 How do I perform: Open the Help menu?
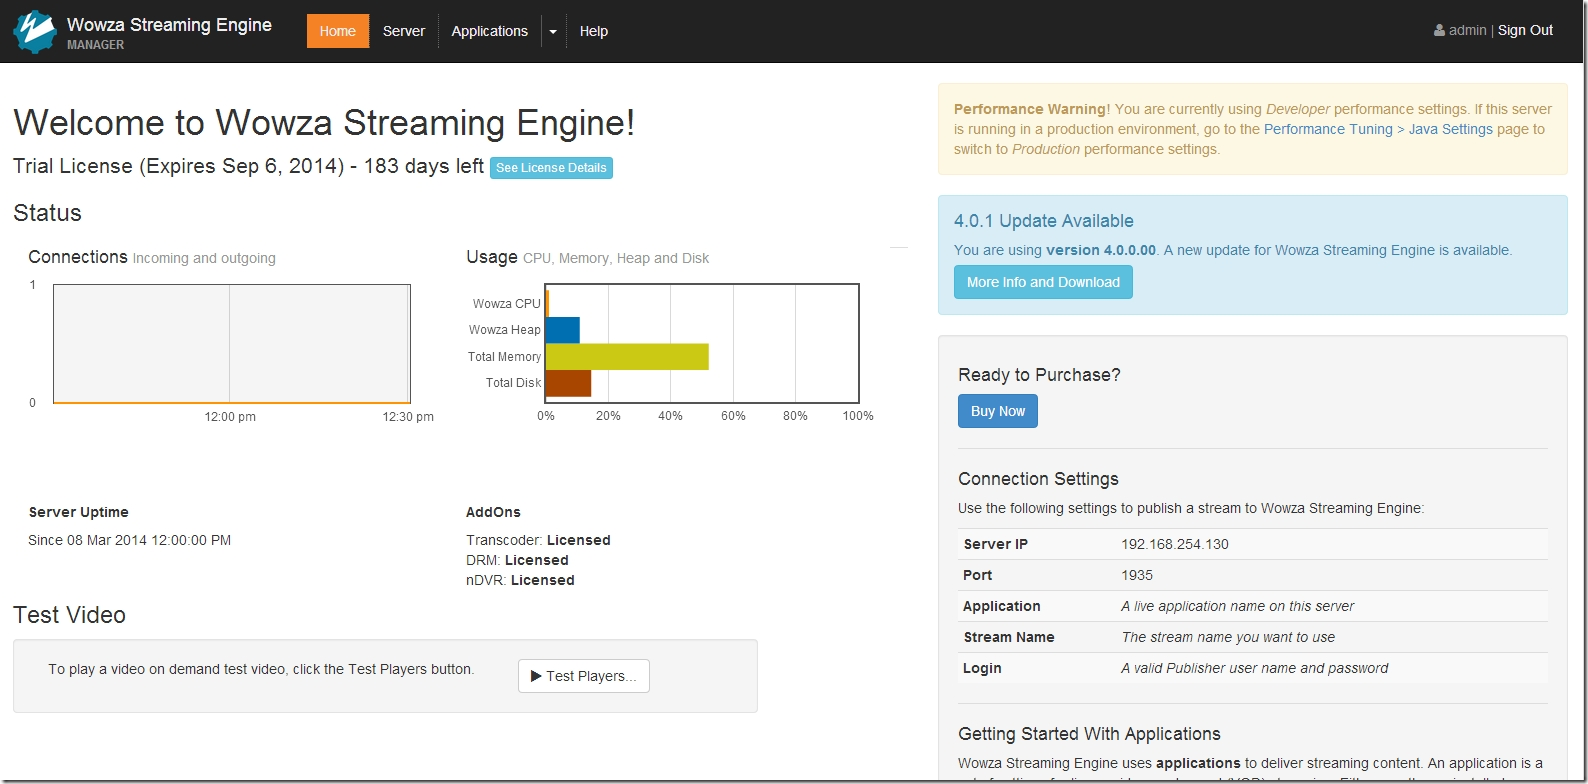594,31
